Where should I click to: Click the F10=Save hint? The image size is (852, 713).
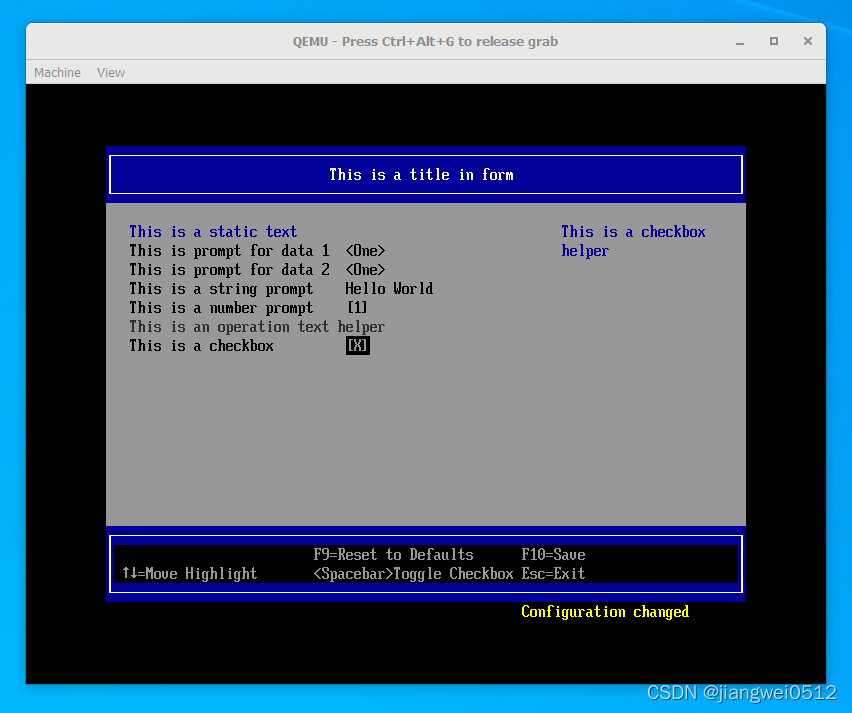click(553, 555)
